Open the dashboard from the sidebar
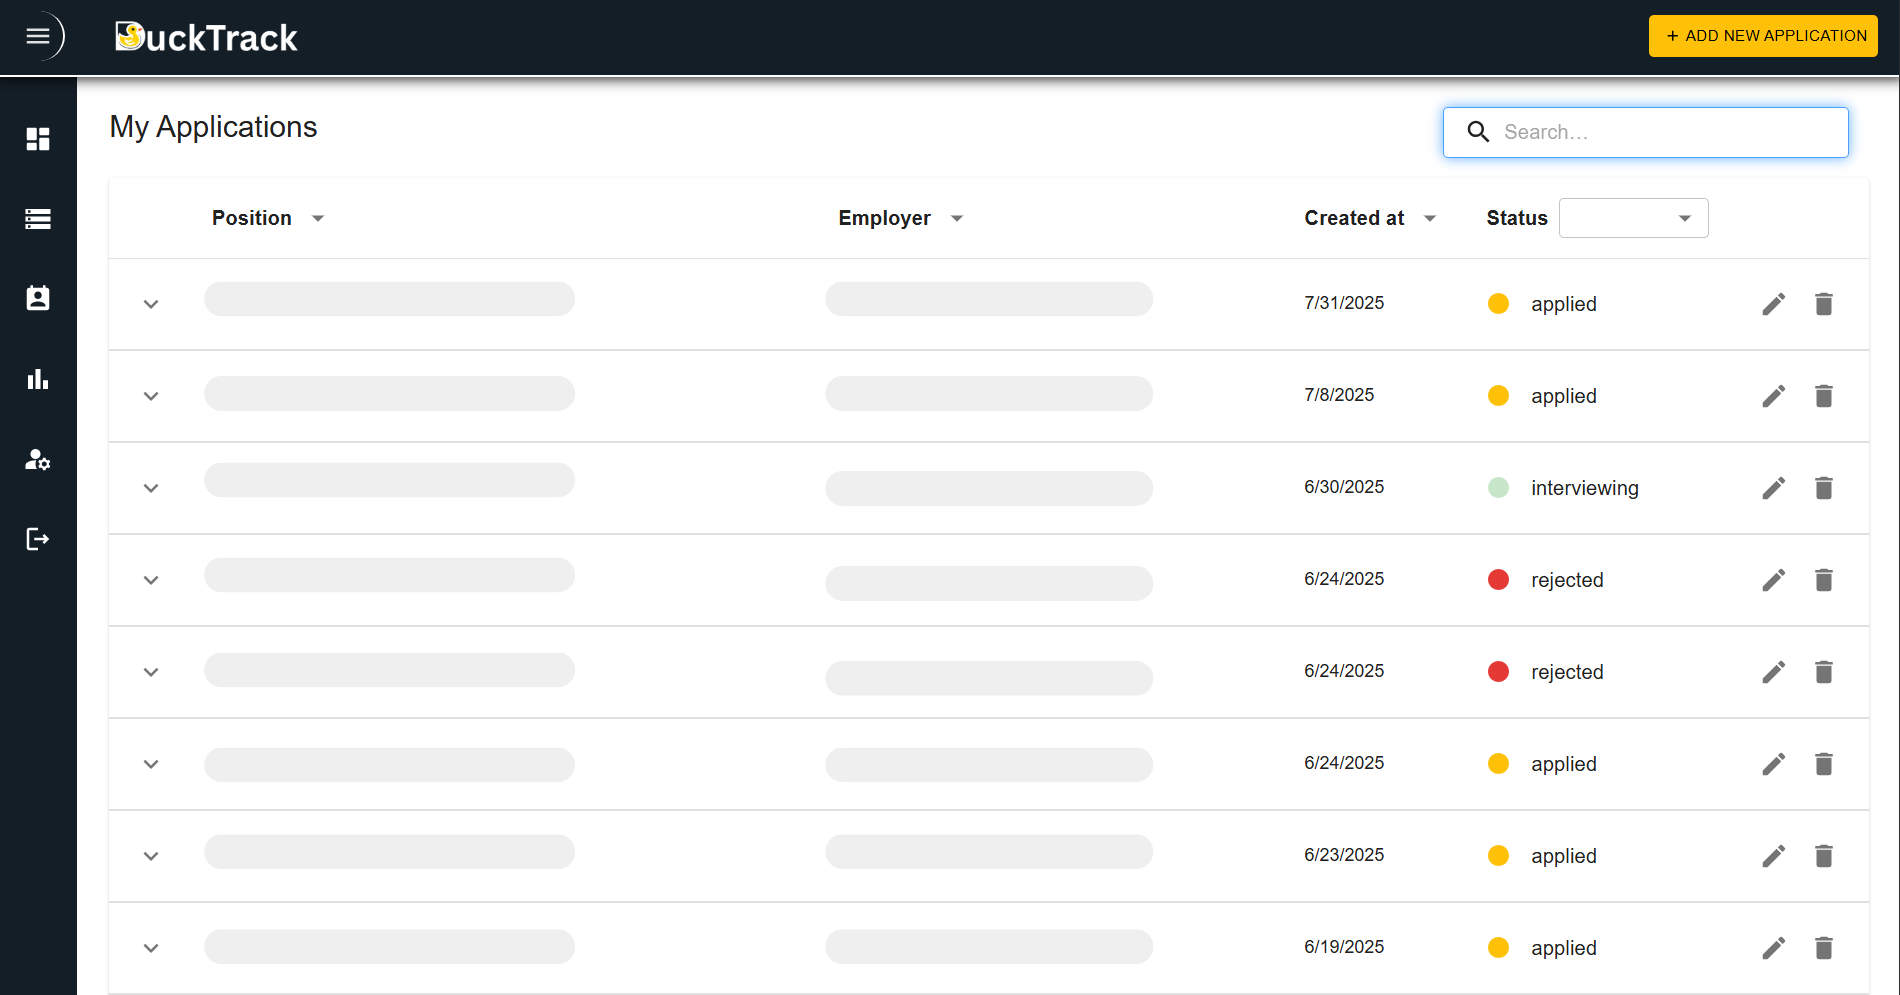Screen dimensions: 1900x995 click(38, 139)
